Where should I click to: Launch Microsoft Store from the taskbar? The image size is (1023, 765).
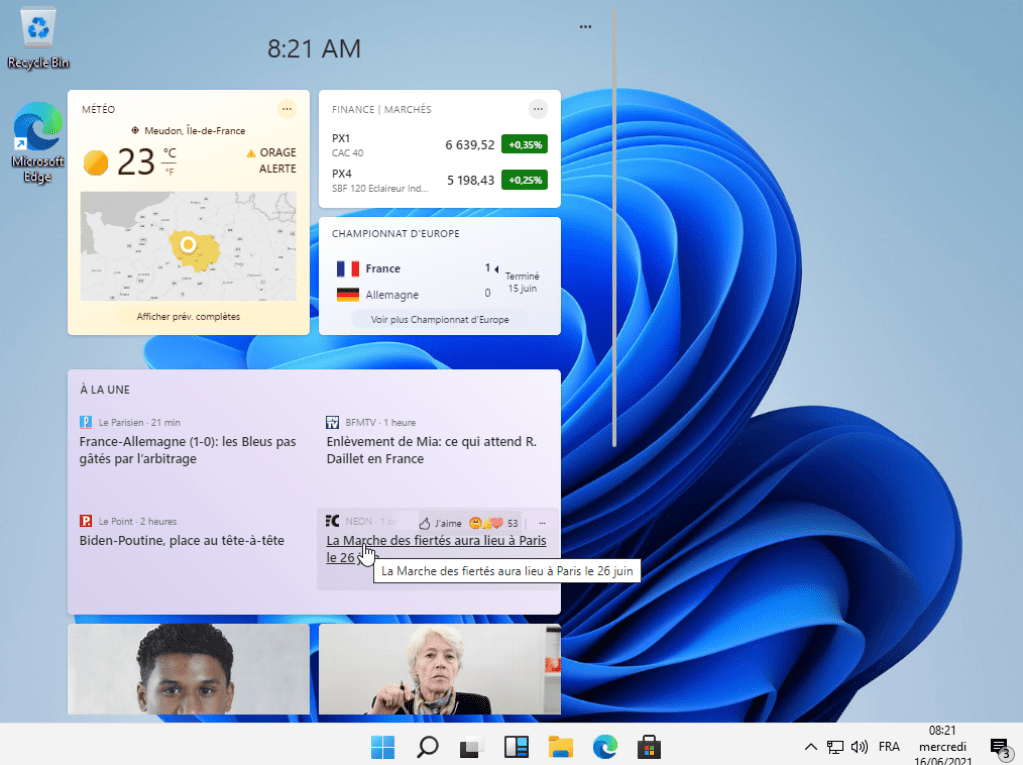(649, 746)
